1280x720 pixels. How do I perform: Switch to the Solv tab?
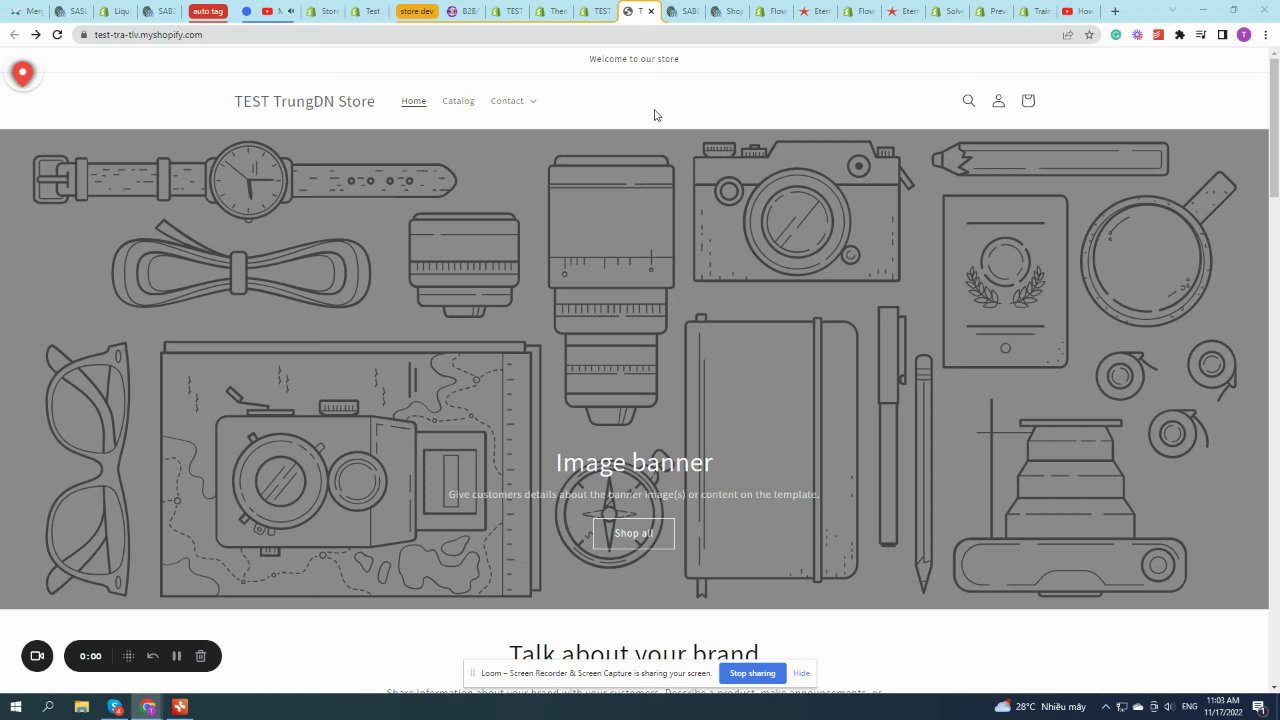click(946, 11)
